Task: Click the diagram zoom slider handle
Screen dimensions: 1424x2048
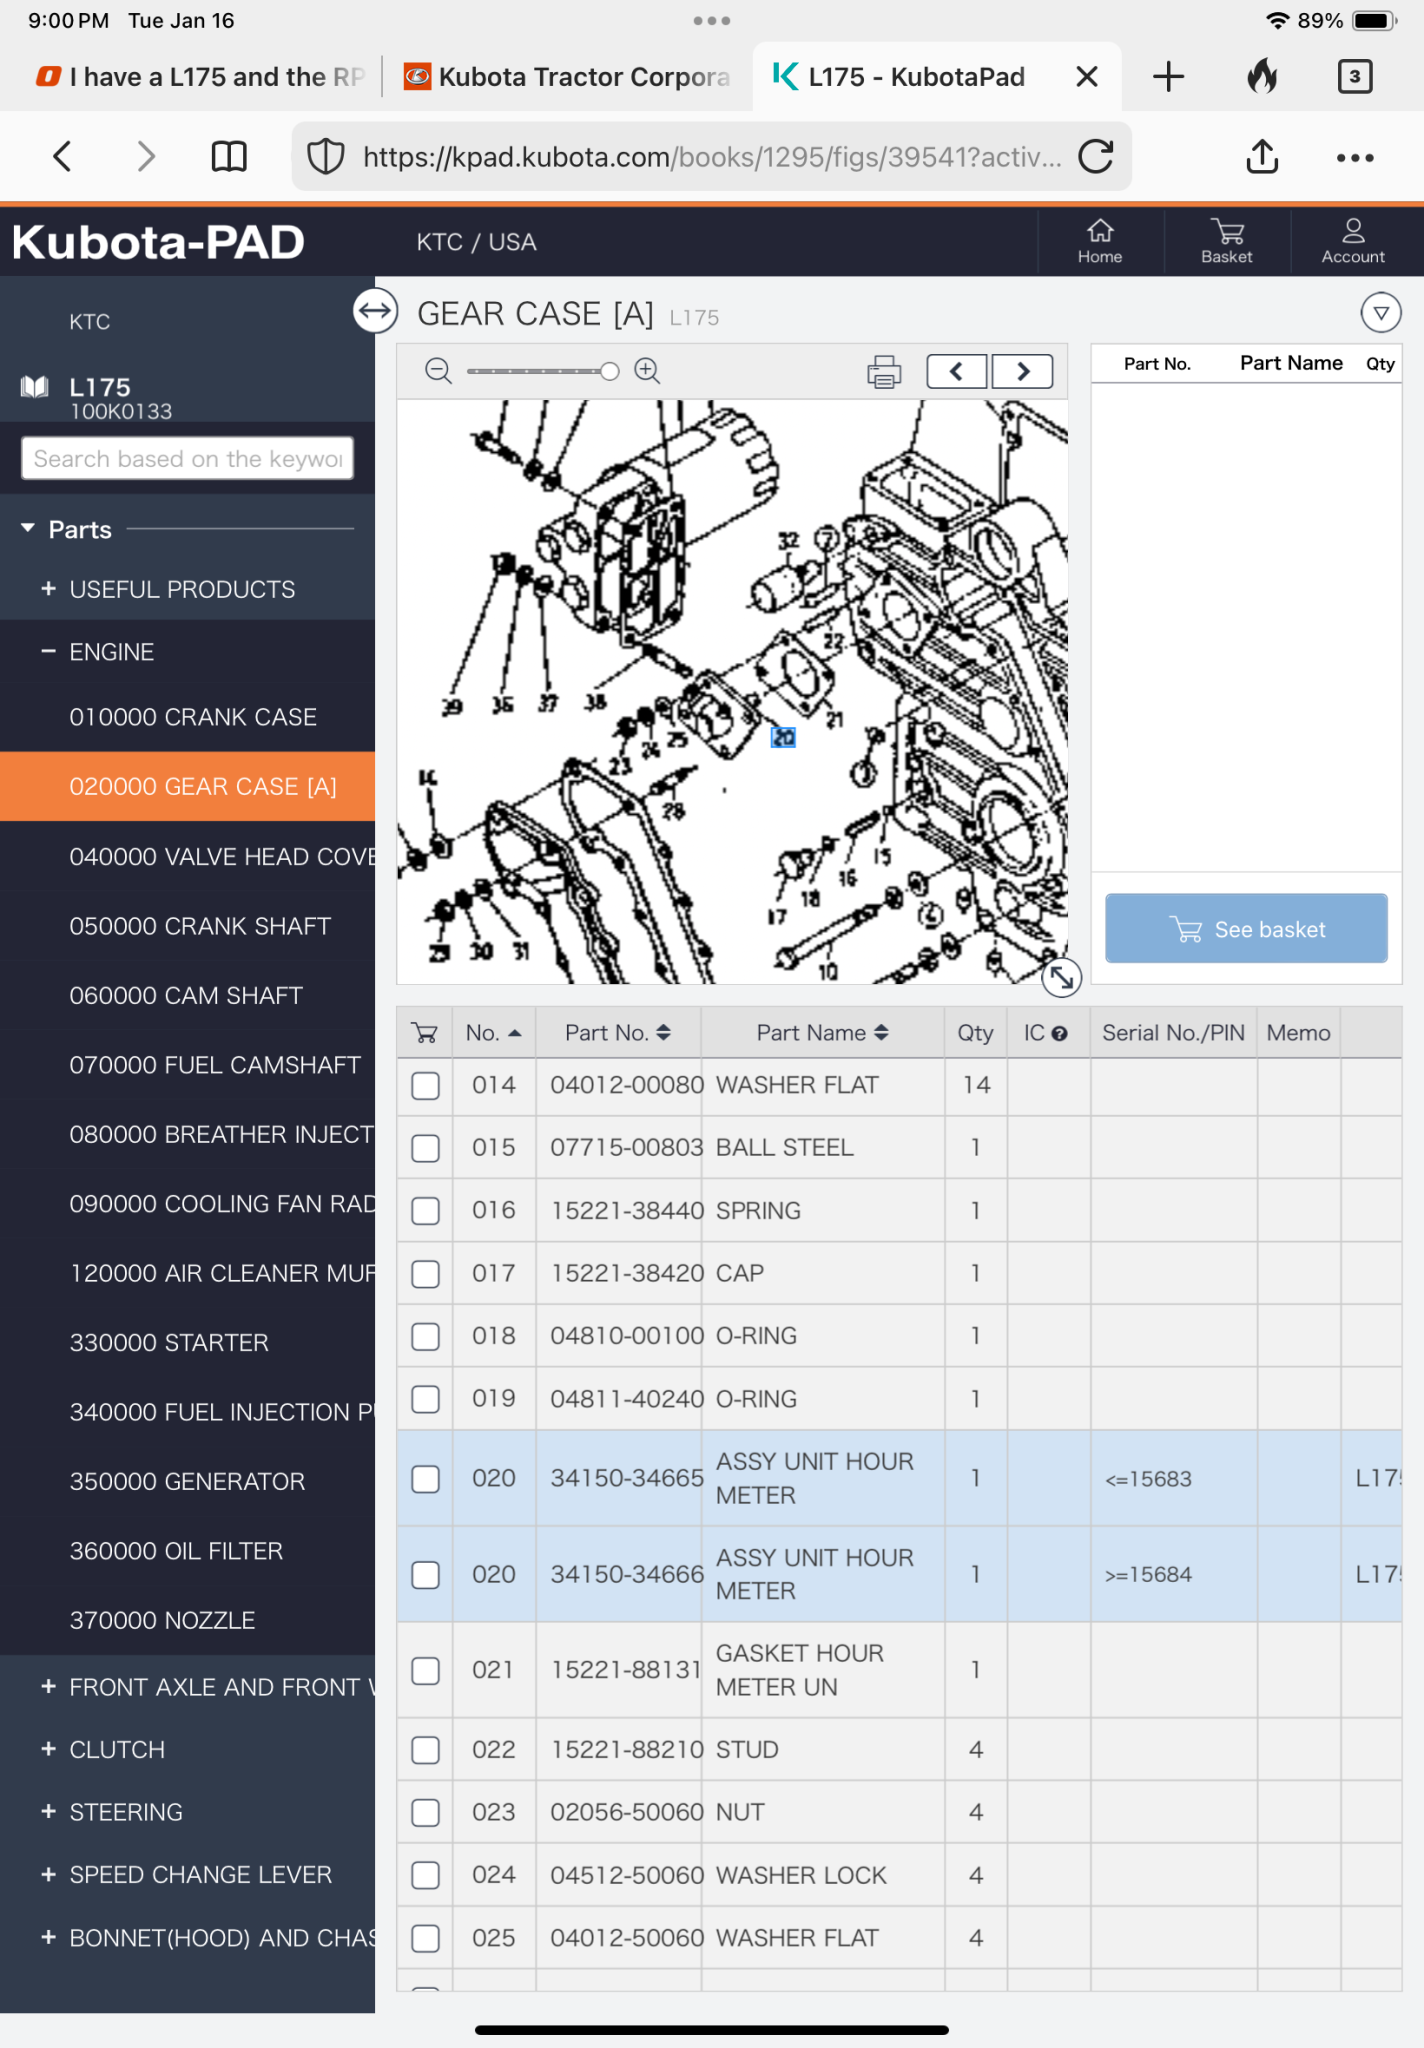Action: point(609,371)
